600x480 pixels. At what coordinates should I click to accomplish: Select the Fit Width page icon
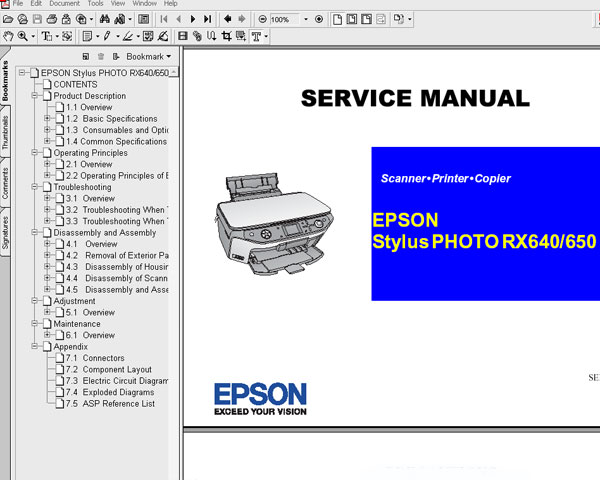(366, 19)
